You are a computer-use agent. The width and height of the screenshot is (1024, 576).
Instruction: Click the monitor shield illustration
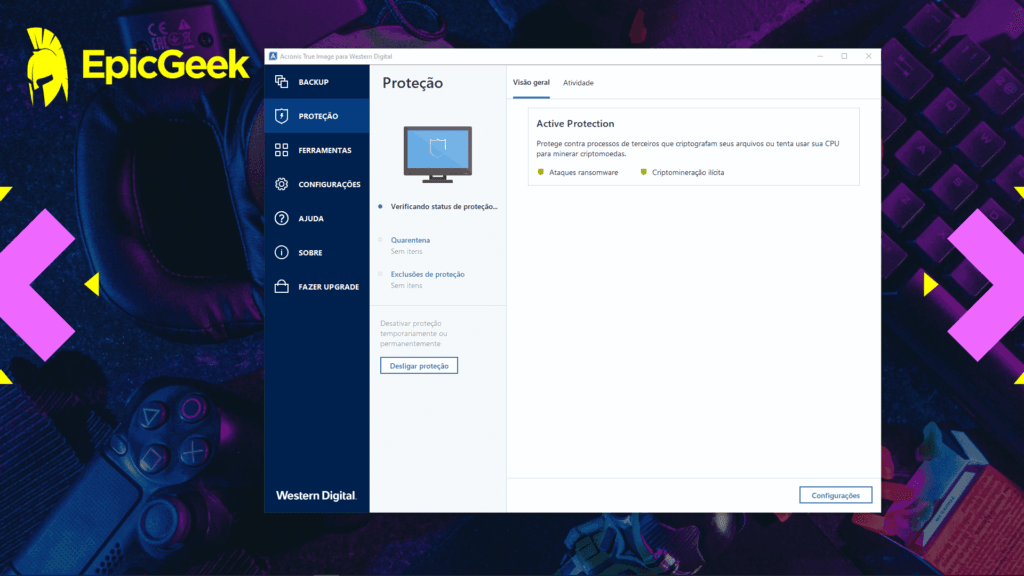(x=437, y=152)
